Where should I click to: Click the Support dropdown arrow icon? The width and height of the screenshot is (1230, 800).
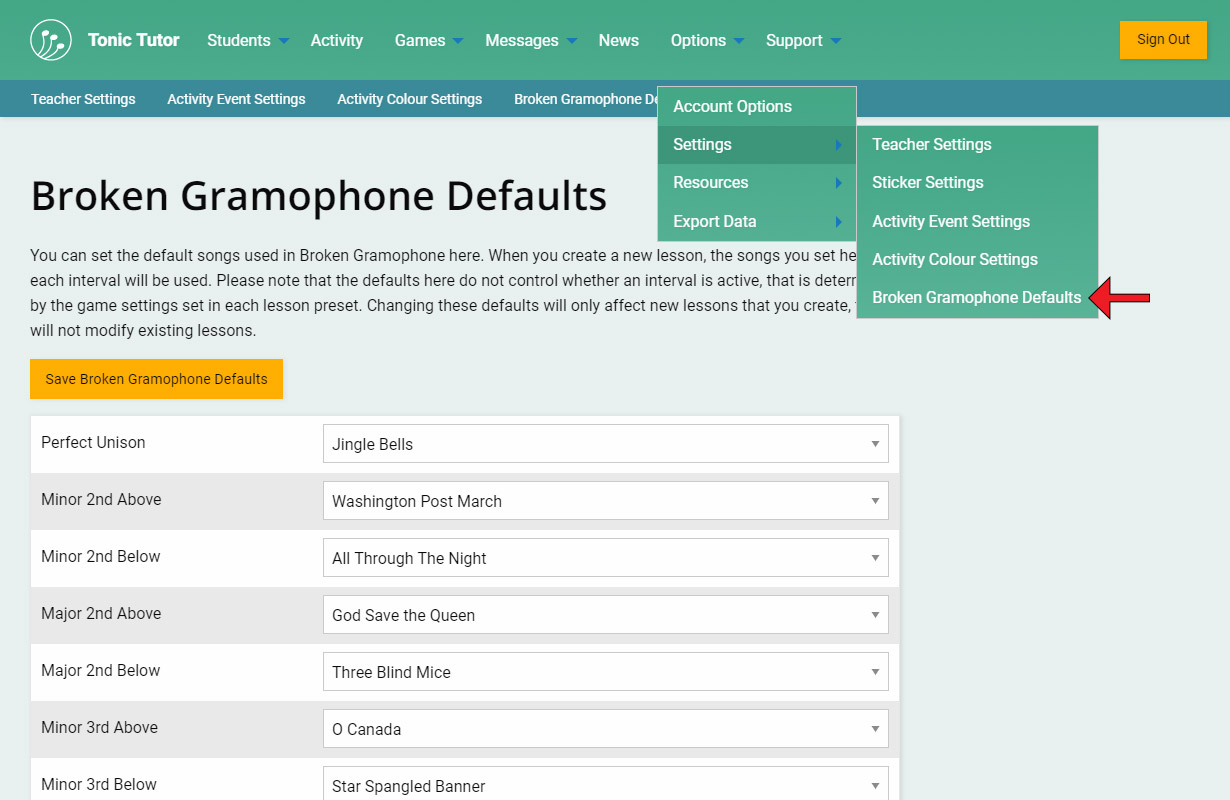[x=836, y=41]
